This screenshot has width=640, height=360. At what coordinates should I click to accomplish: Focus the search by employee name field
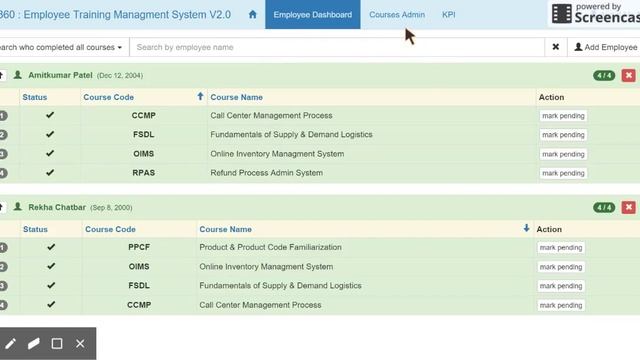point(337,47)
